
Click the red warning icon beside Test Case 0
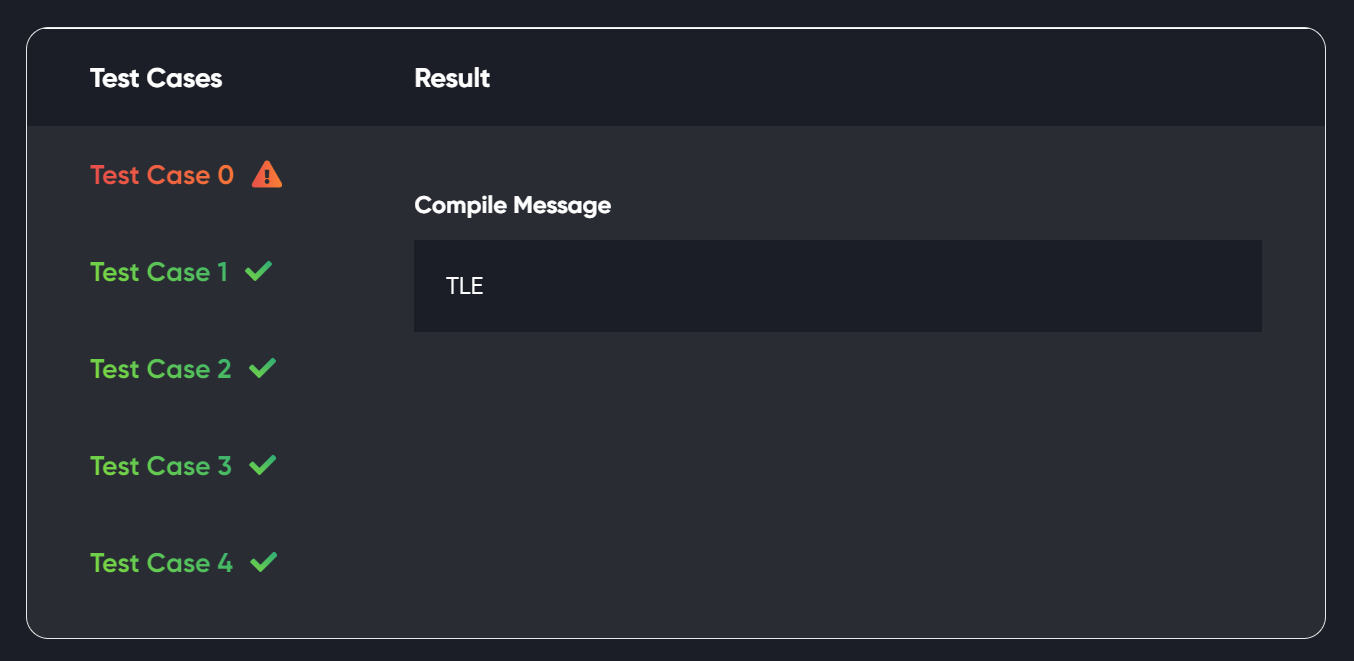[x=267, y=175]
